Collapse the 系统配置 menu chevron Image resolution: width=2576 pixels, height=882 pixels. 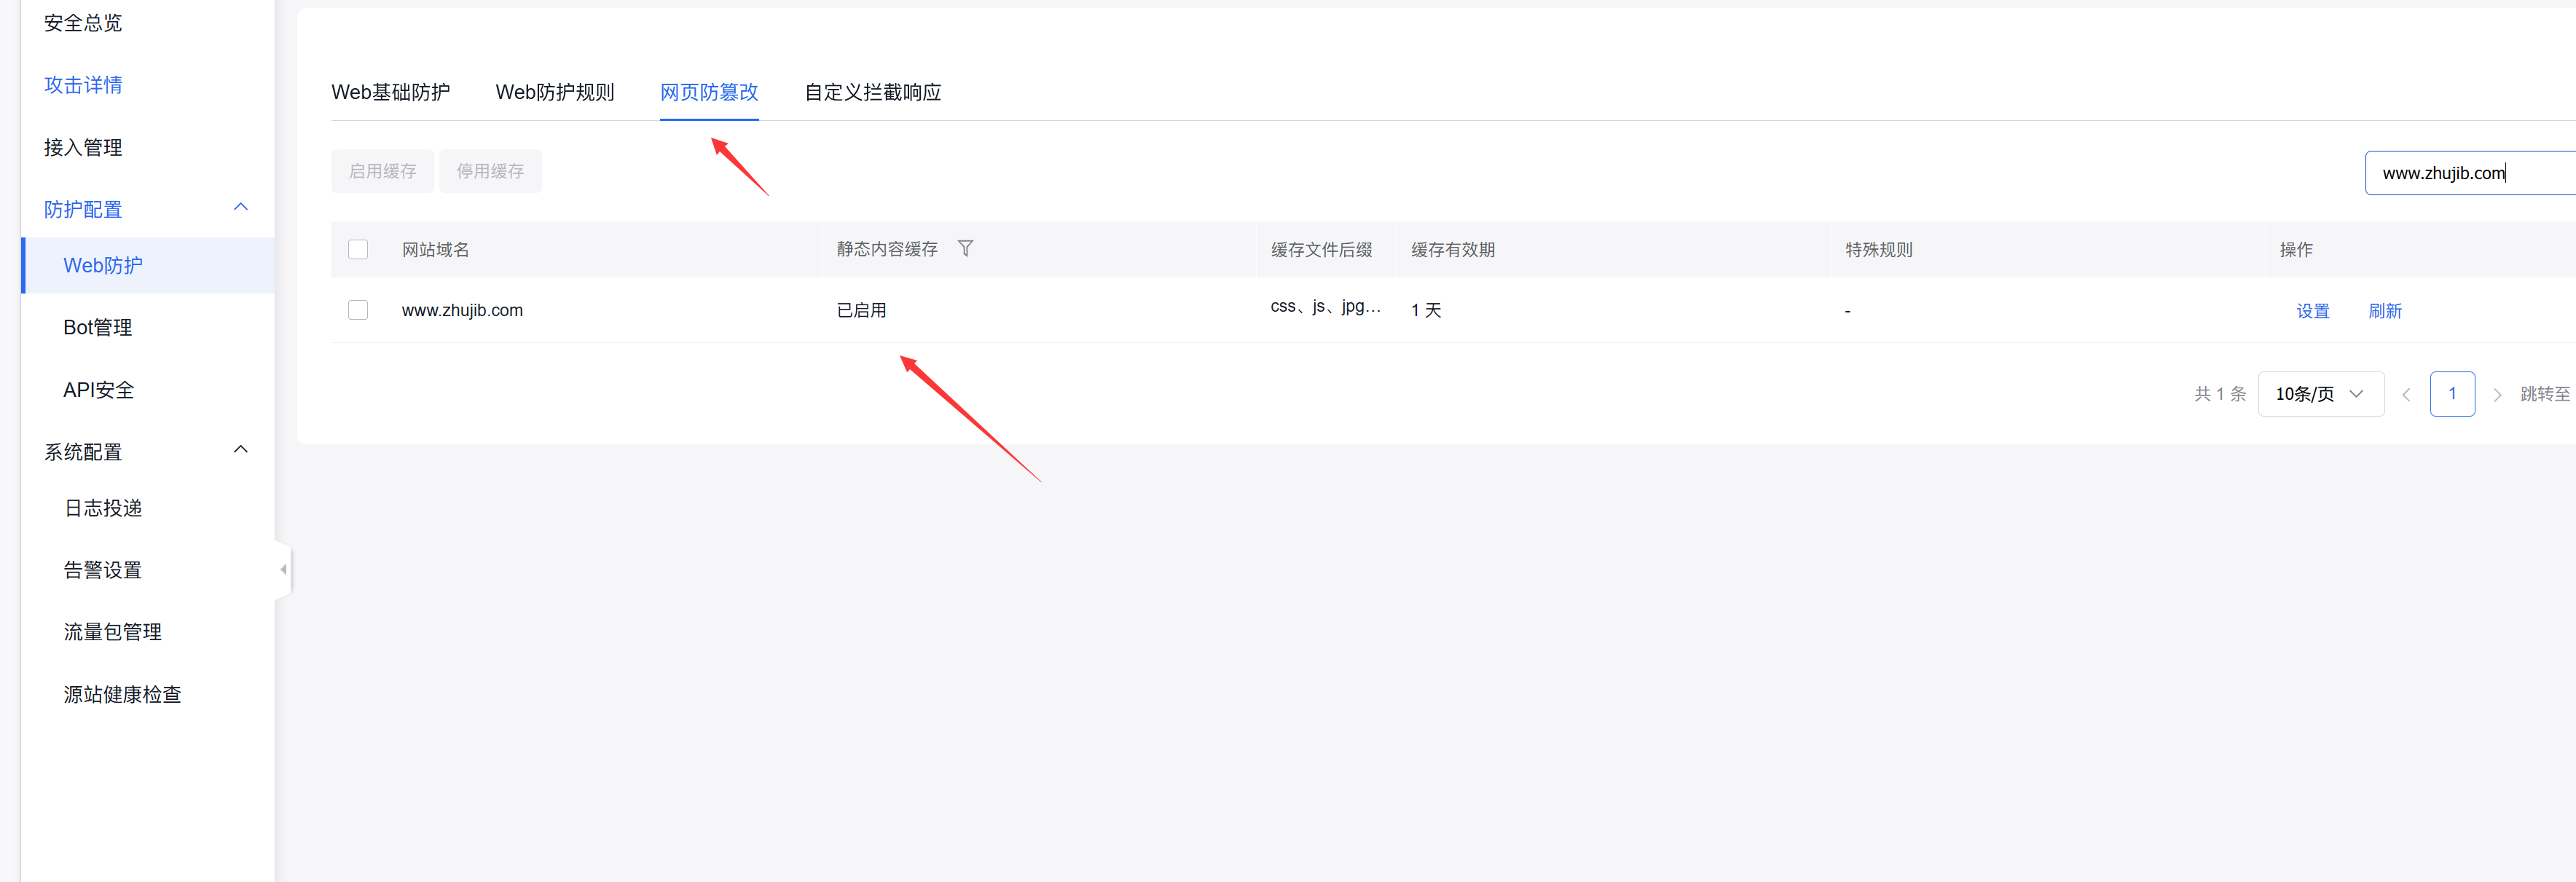click(x=240, y=449)
